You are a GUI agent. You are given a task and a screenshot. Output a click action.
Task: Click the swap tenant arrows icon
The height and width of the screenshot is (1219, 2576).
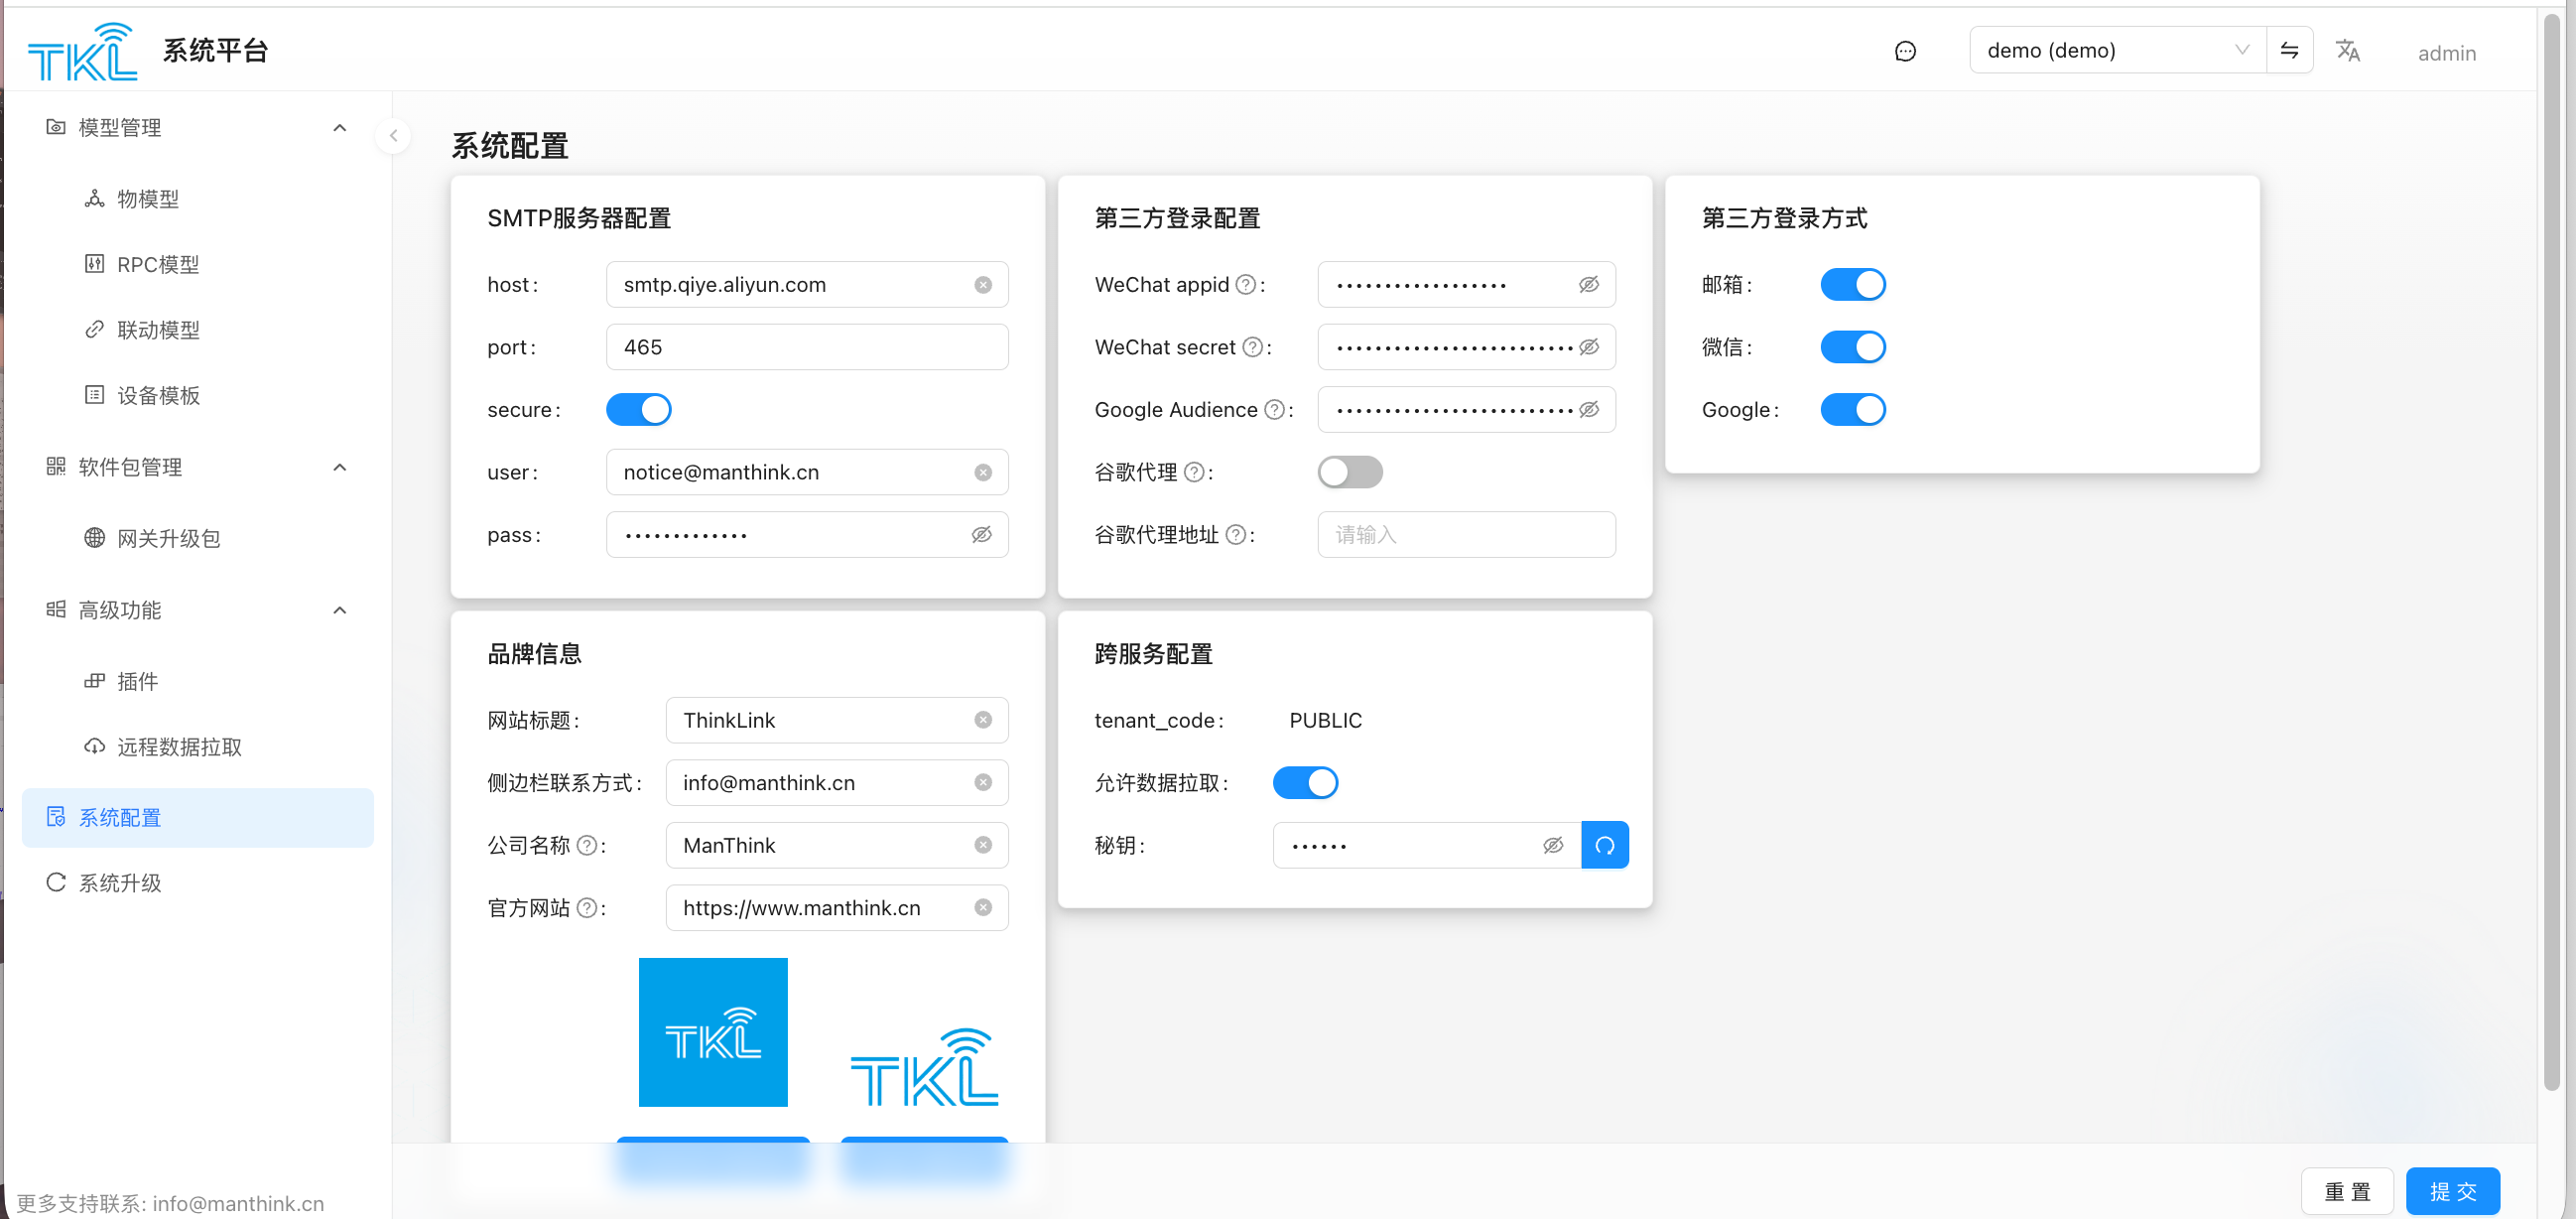[2289, 50]
